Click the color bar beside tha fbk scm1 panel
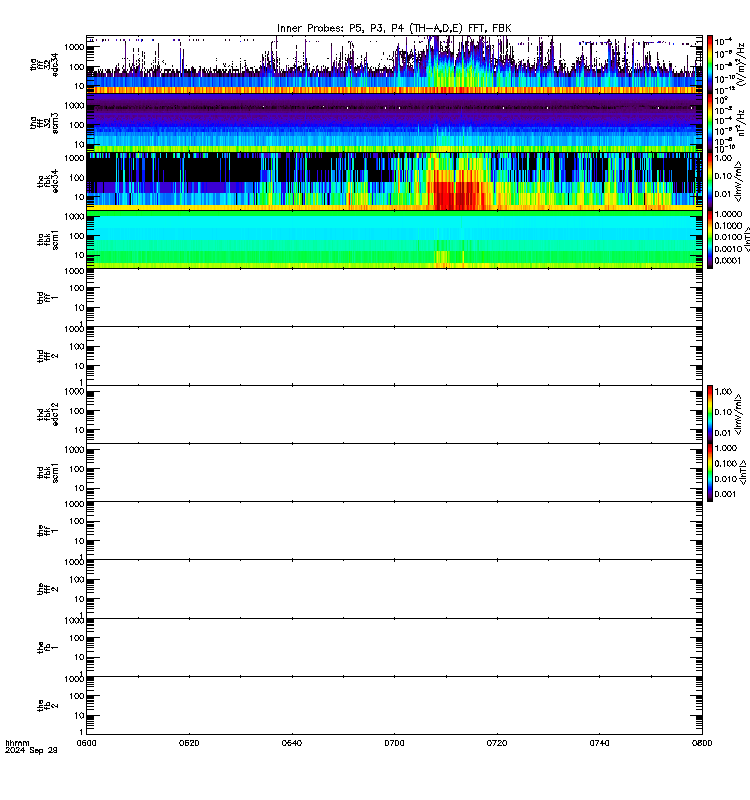 [710, 239]
